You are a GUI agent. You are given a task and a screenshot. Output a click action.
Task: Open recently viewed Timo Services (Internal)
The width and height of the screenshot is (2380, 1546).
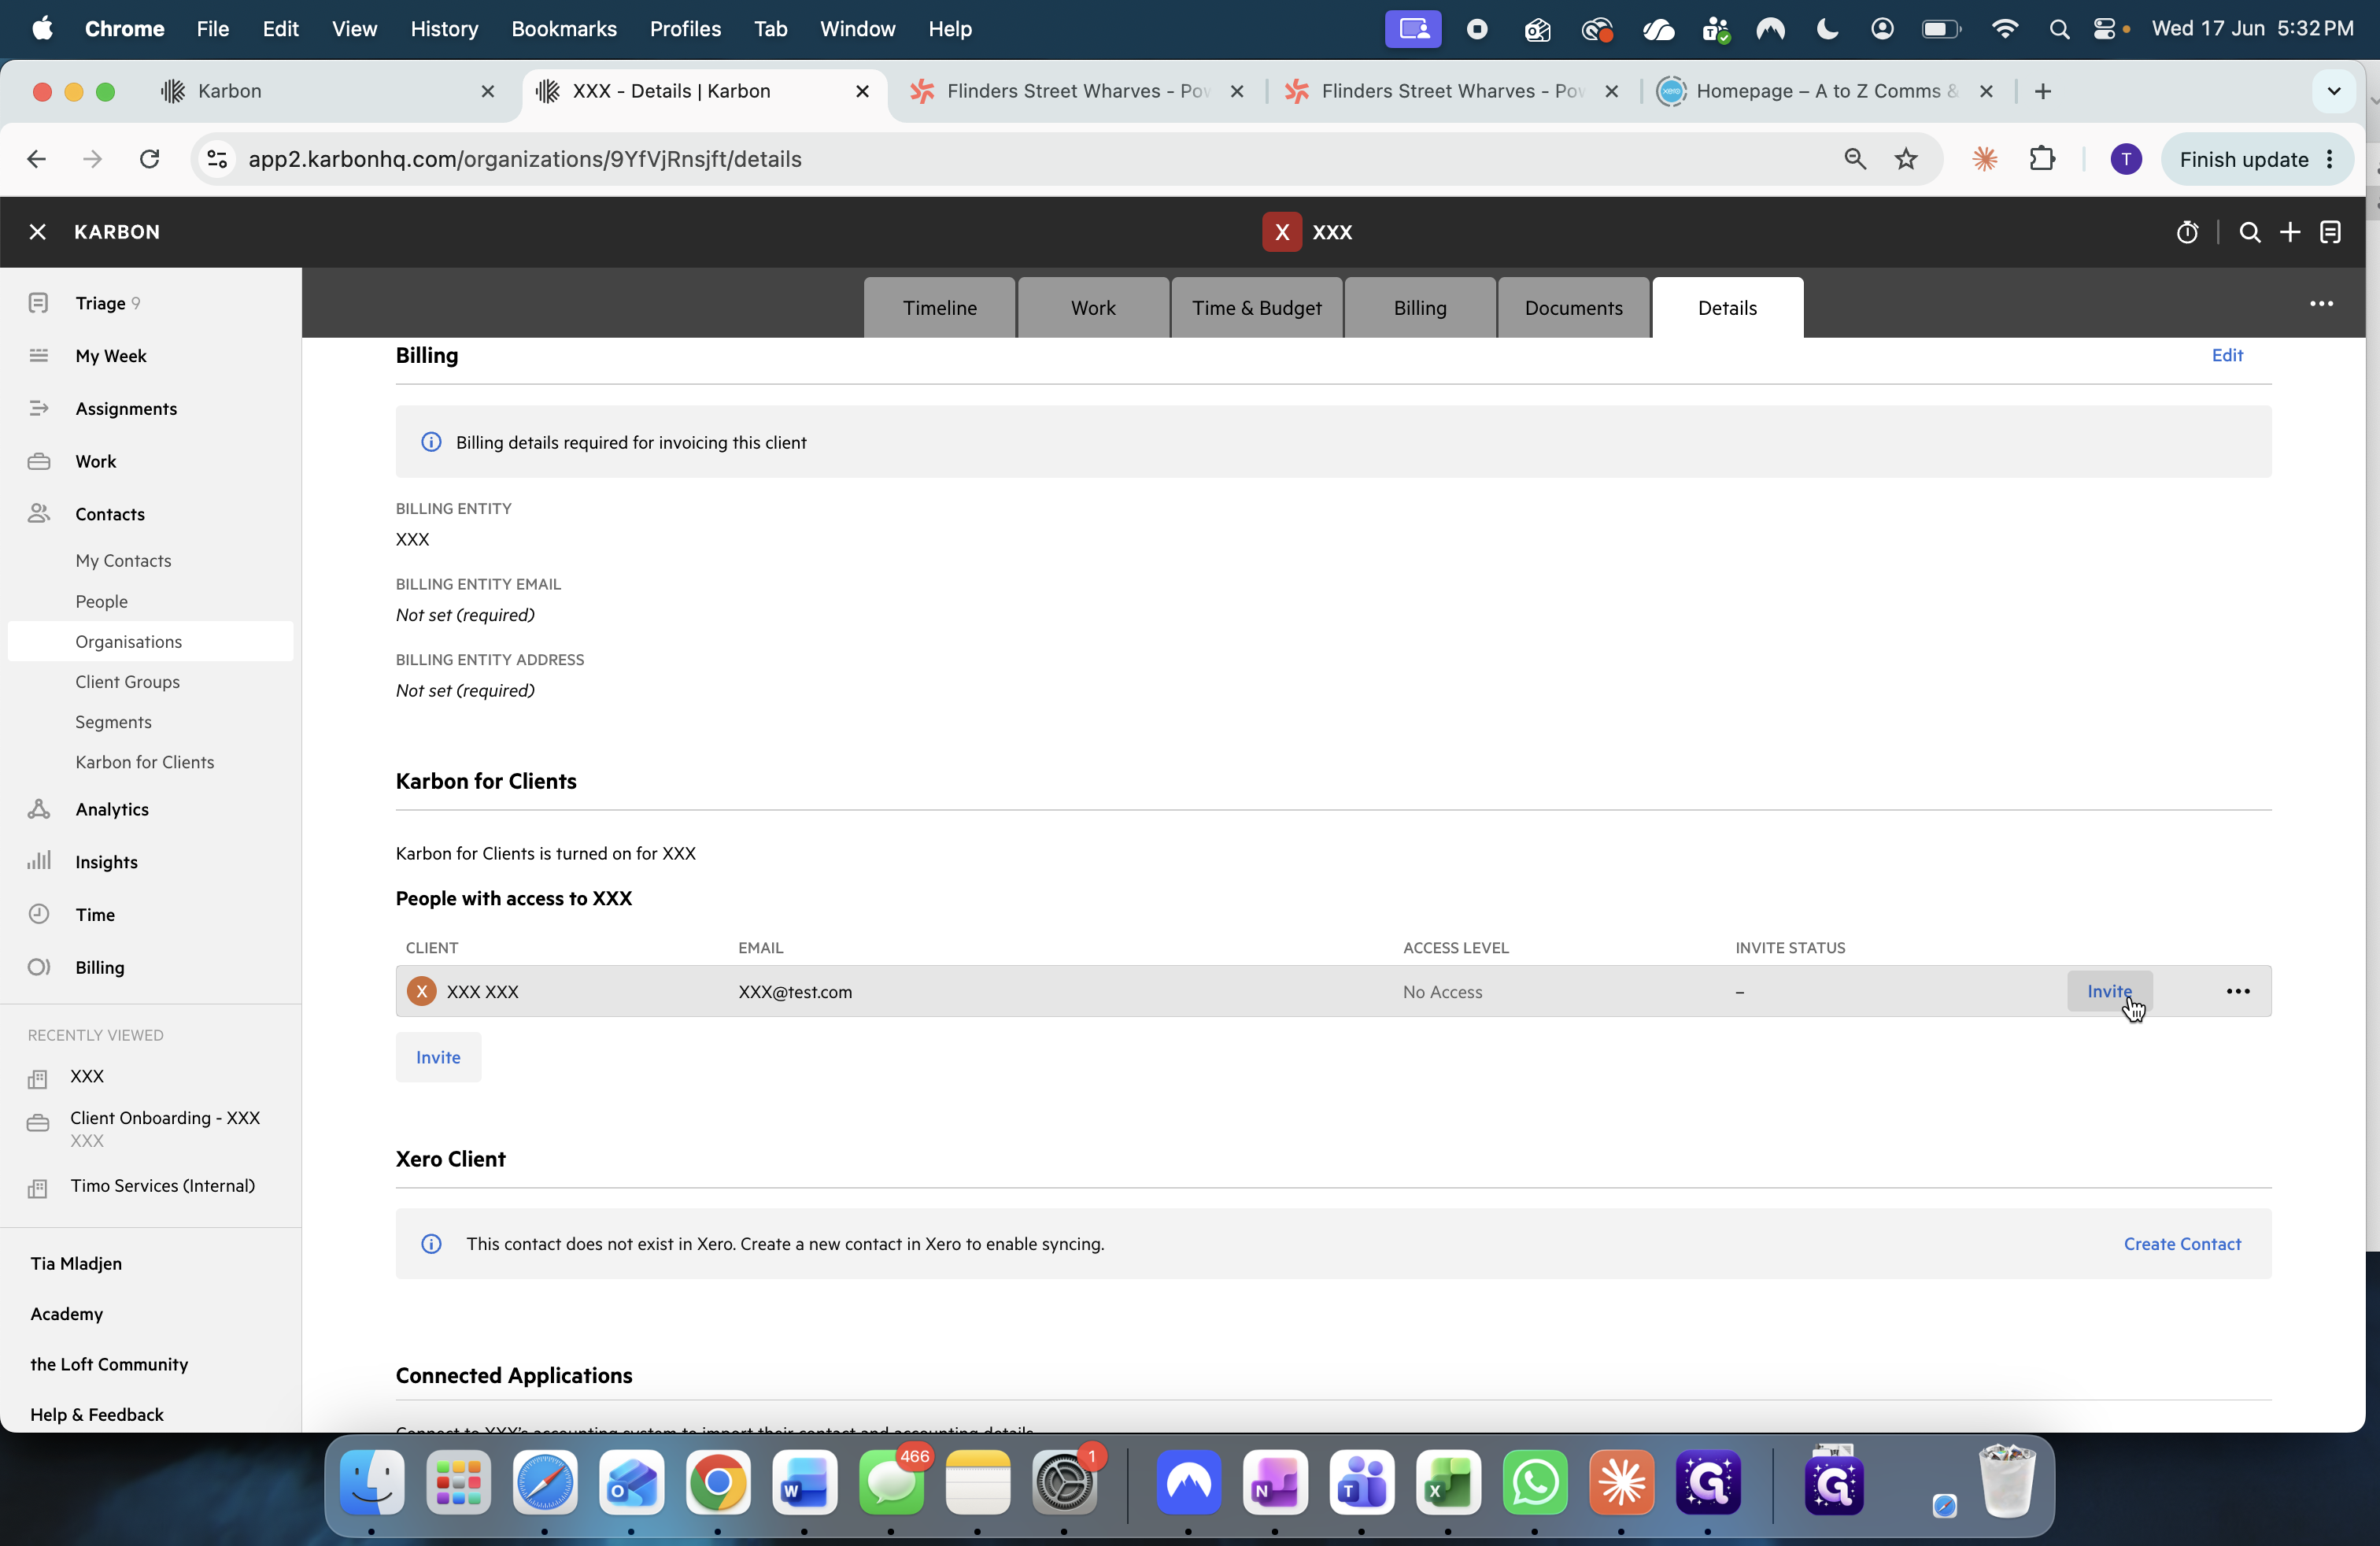coord(163,1186)
